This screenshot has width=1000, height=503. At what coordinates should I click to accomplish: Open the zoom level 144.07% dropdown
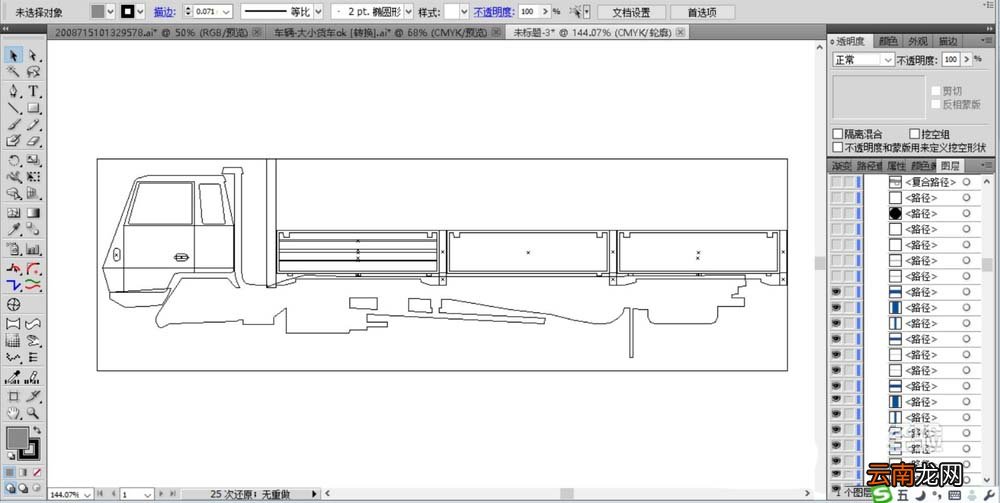86,494
